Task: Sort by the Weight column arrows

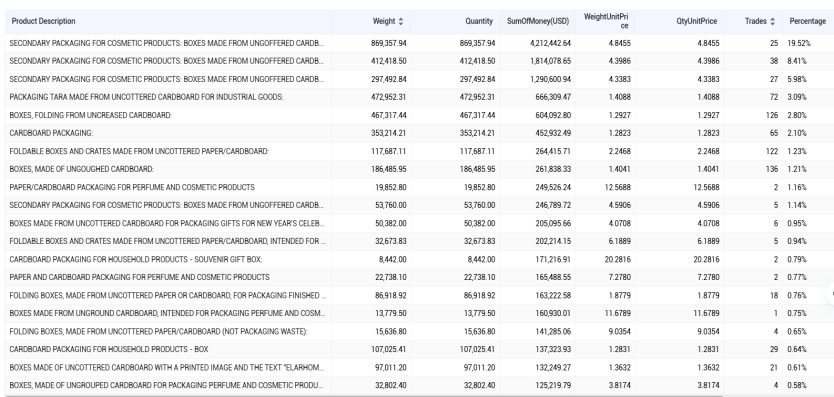Action: 401,21
